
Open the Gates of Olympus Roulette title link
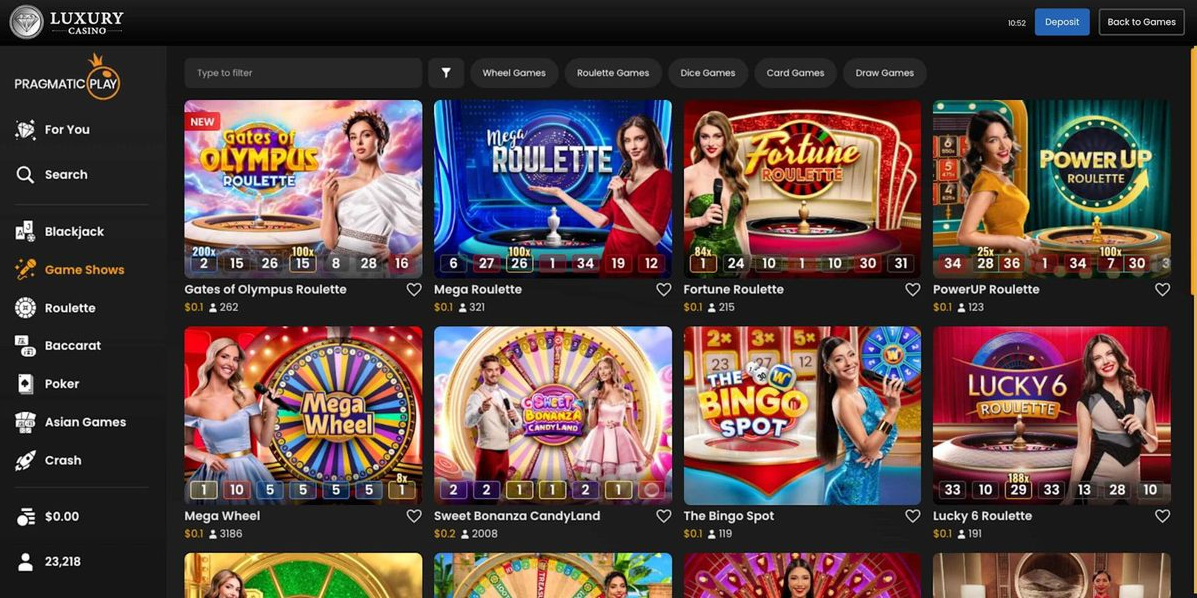(266, 289)
